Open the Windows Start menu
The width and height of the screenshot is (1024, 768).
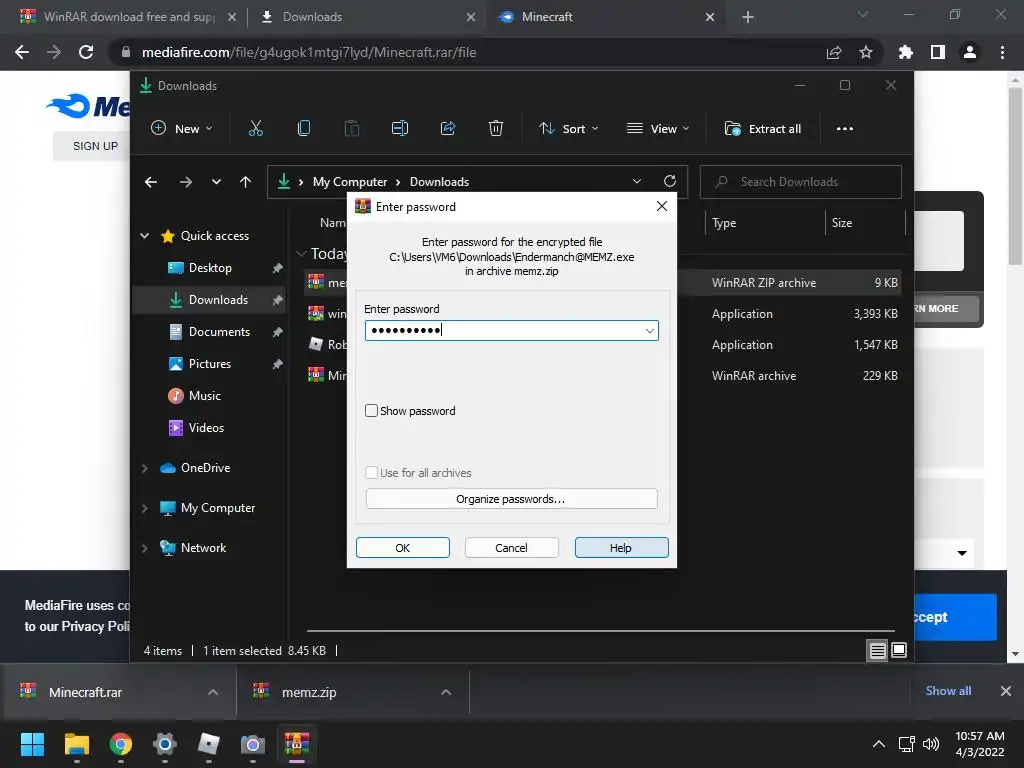[32, 744]
